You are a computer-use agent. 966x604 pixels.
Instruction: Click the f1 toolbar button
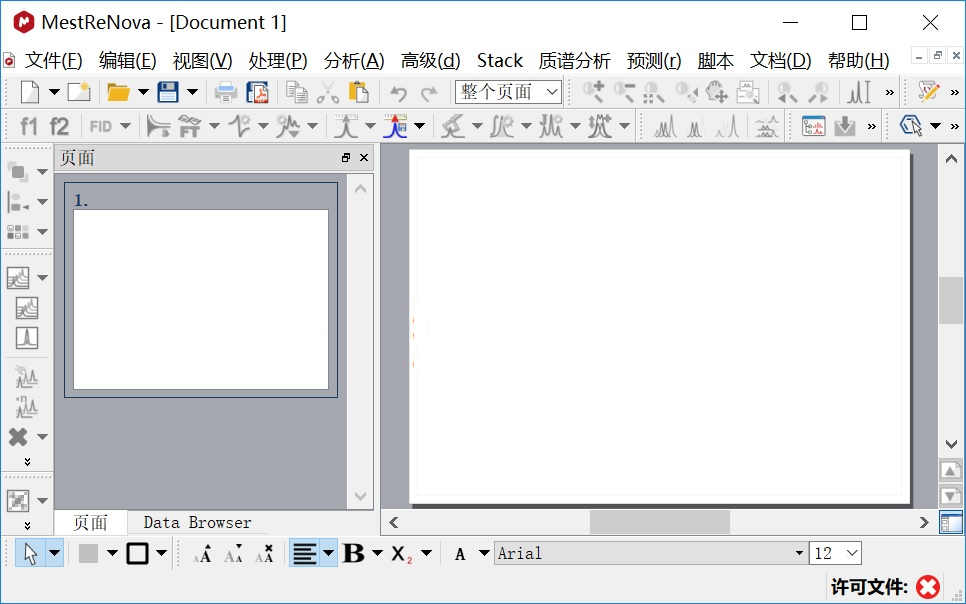tap(29, 126)
